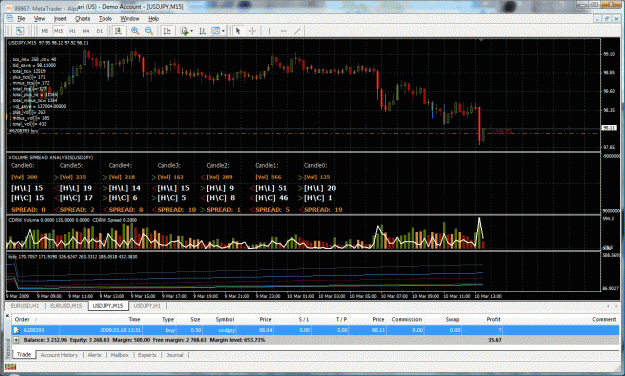Select the H4 timeframe button
Viewport: 625px width, 376px height.
(x=86, y=31)
